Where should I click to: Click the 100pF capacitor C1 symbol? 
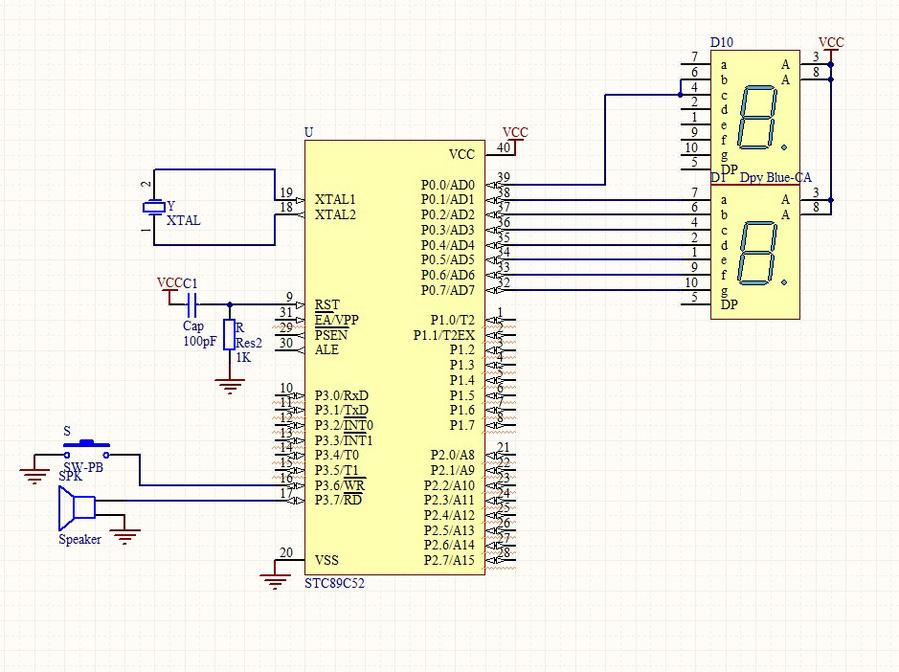tap(192, 304)
